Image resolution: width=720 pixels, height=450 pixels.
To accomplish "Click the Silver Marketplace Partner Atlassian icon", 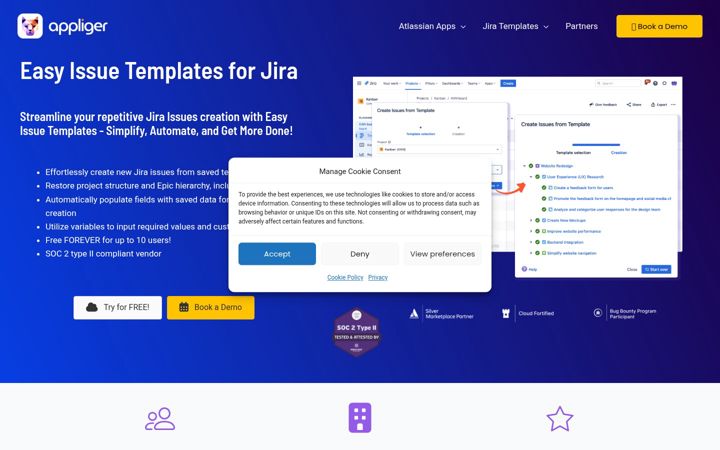I will pyautogui.click(x=414, y=314).
